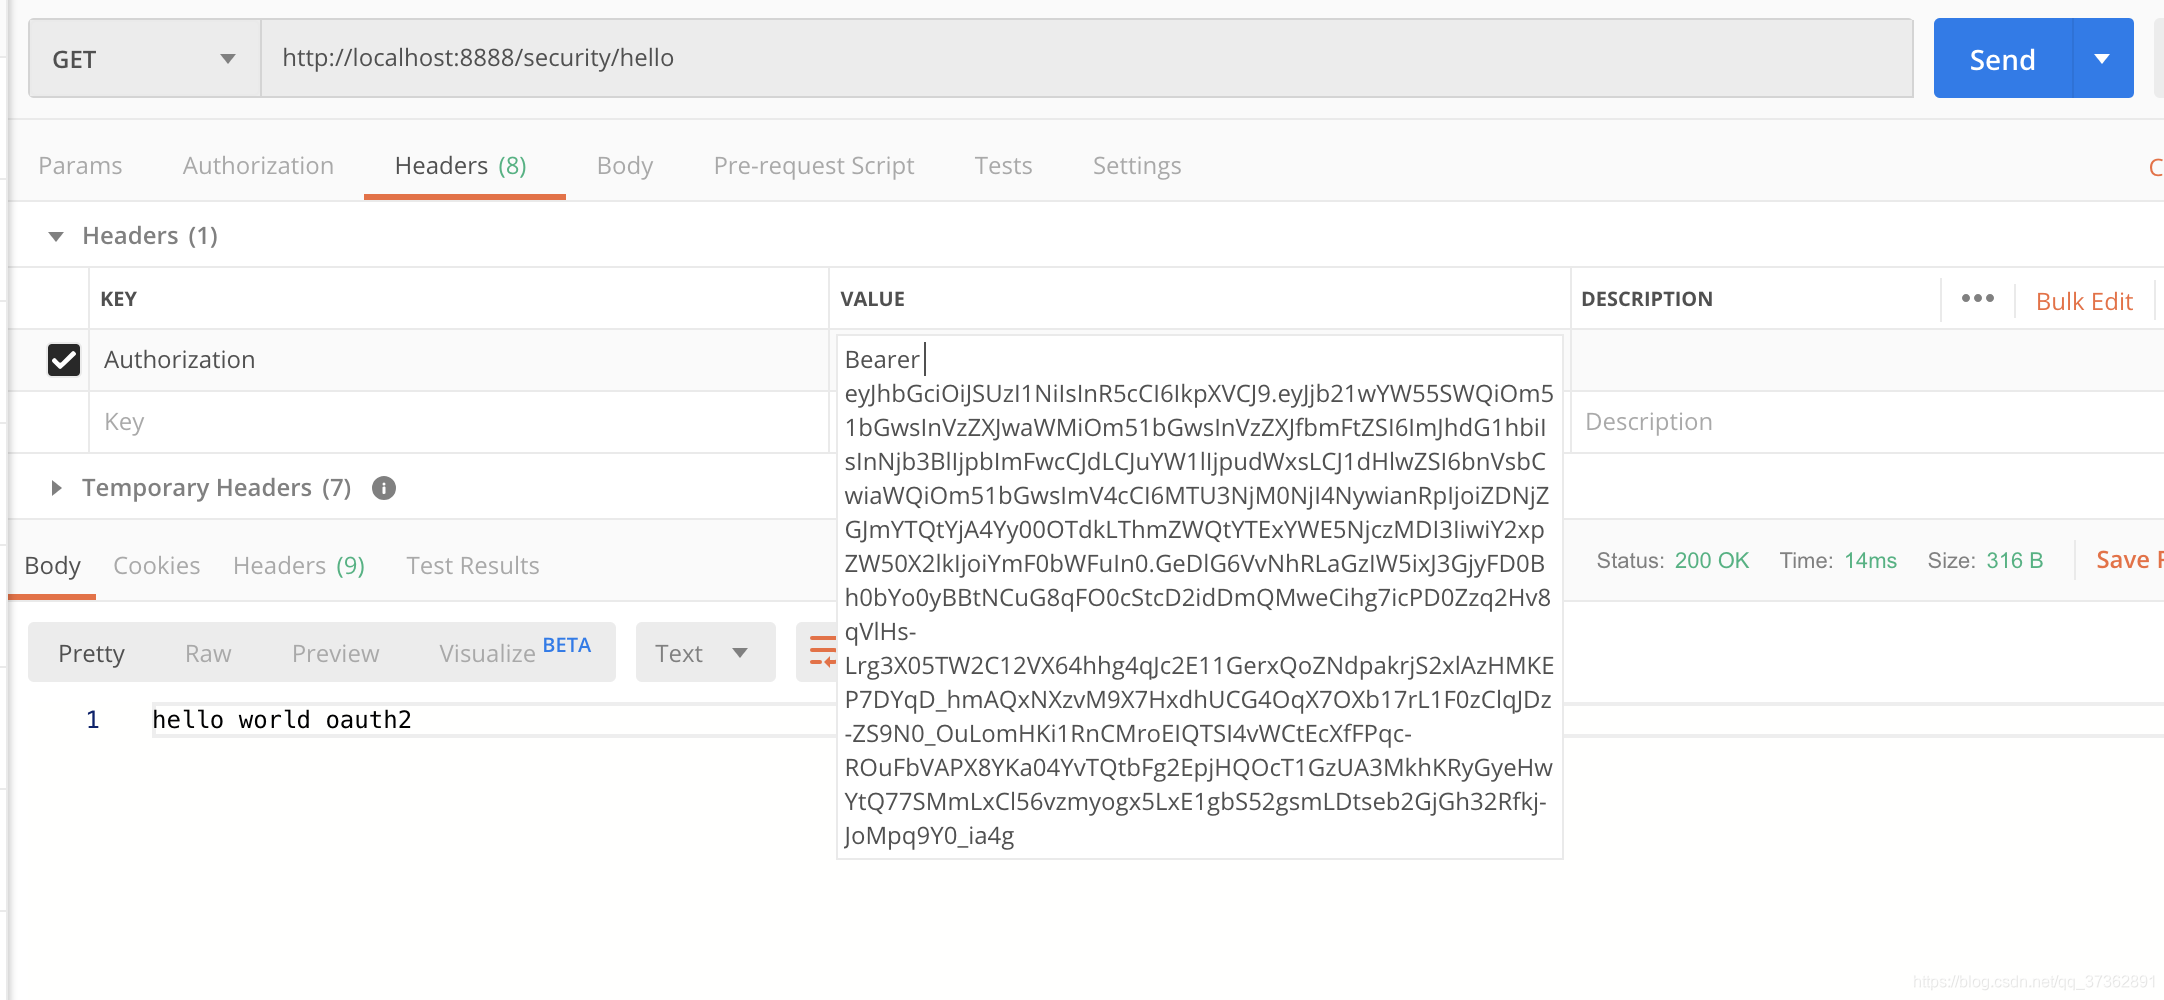Switch to the Authorization tab

coord(258,166)
